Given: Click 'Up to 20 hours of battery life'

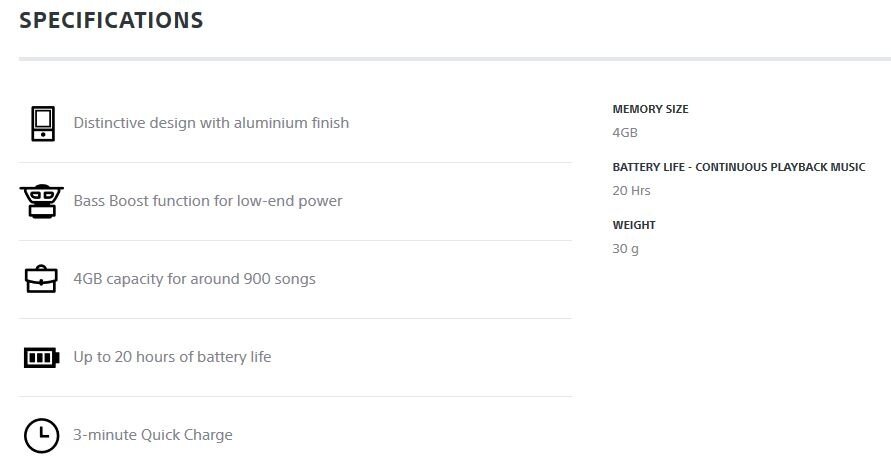Looking at the screenshot, I should point(172,357).
